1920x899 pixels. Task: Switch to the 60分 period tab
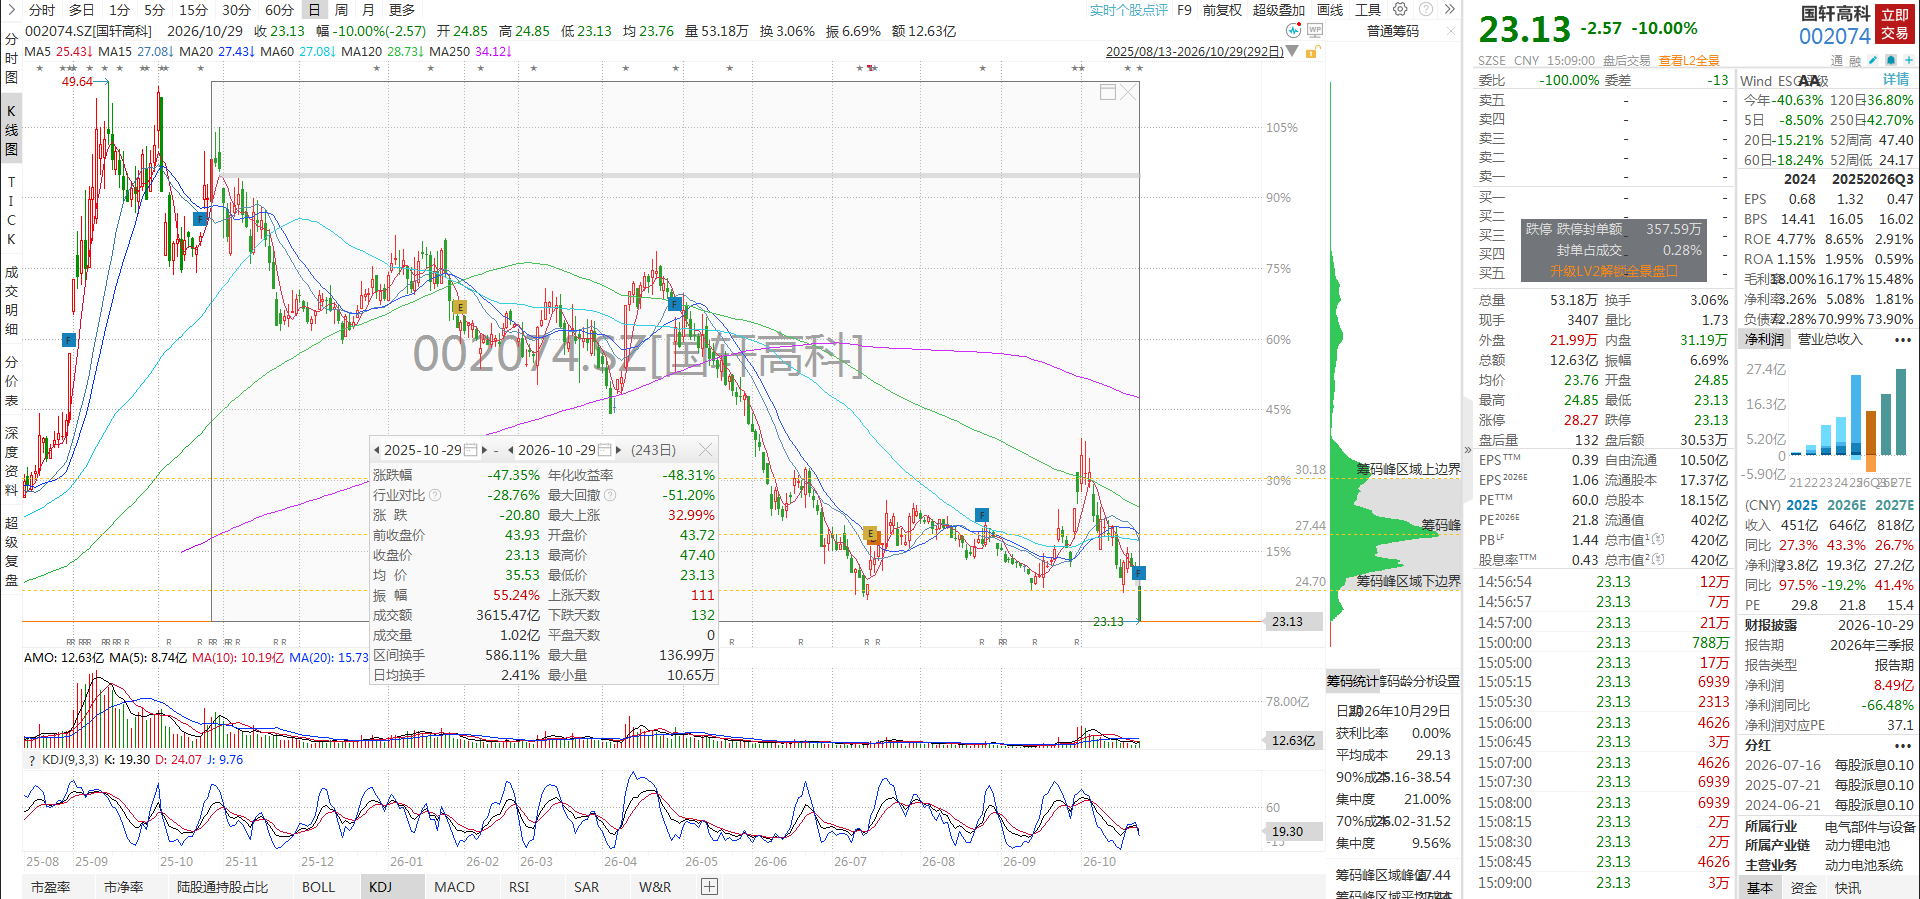[x=279, y=10]
